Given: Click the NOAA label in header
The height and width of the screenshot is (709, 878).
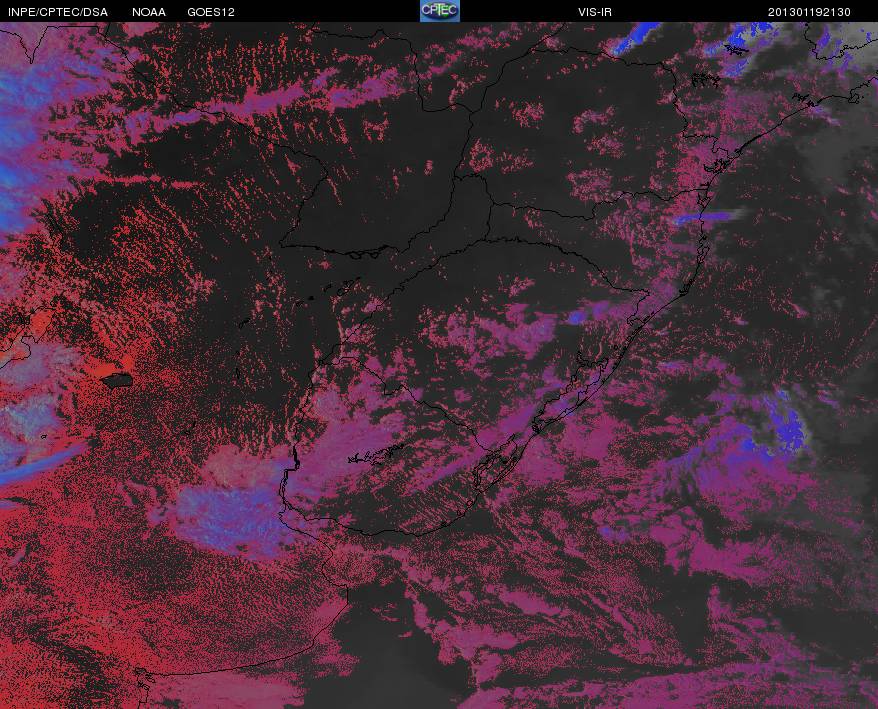Looking at the screenshot, I should click(x=149, y=12).
